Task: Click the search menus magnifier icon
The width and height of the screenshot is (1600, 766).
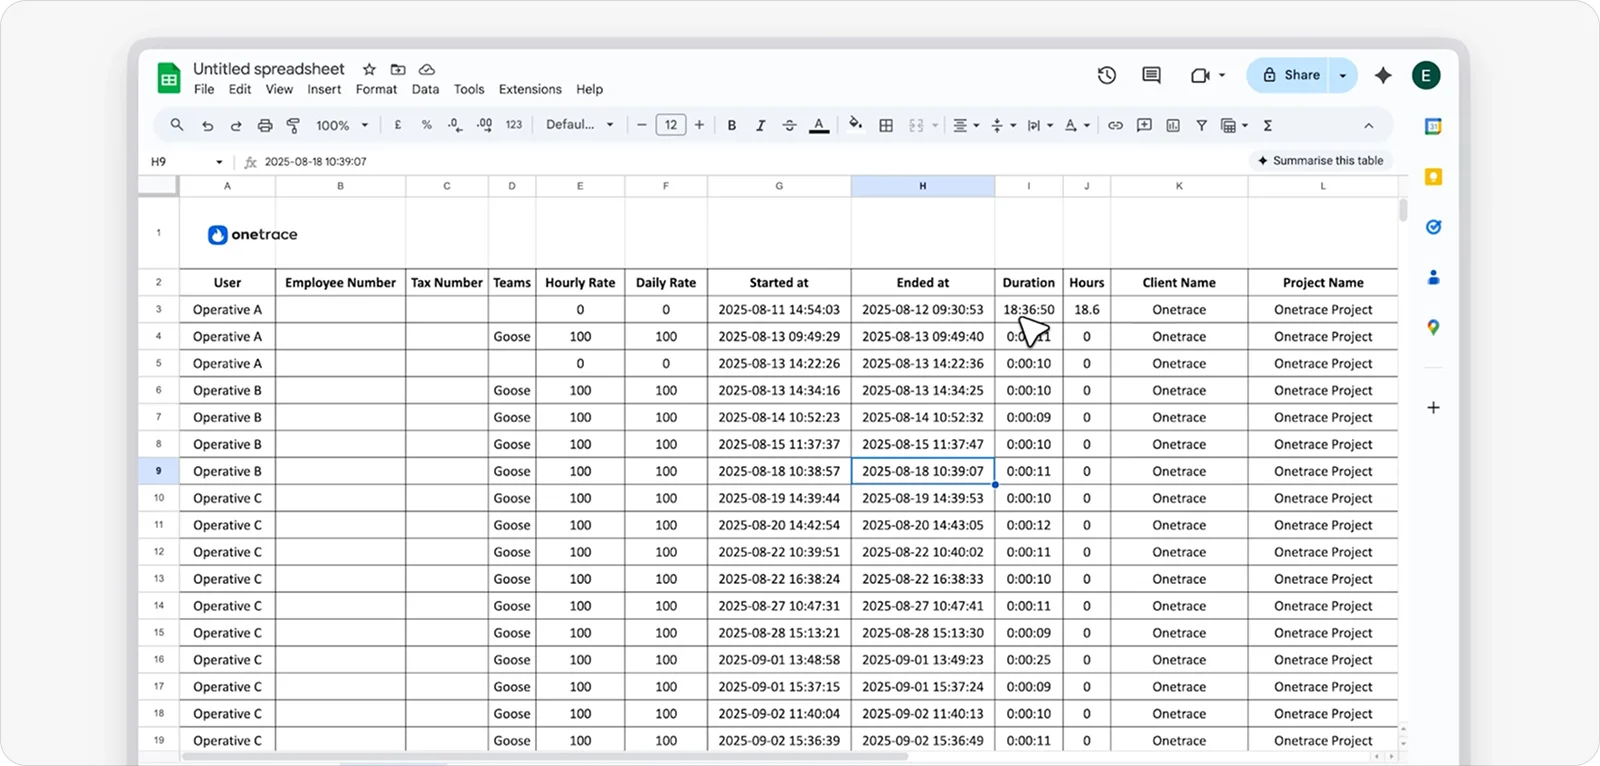Action: (x=177, y=125)
